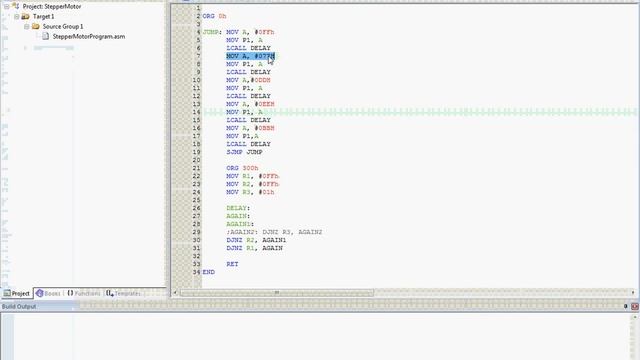The image size is (640, 360).
Task: Click the JUMP label on line 4
Action: click(212, 32)
